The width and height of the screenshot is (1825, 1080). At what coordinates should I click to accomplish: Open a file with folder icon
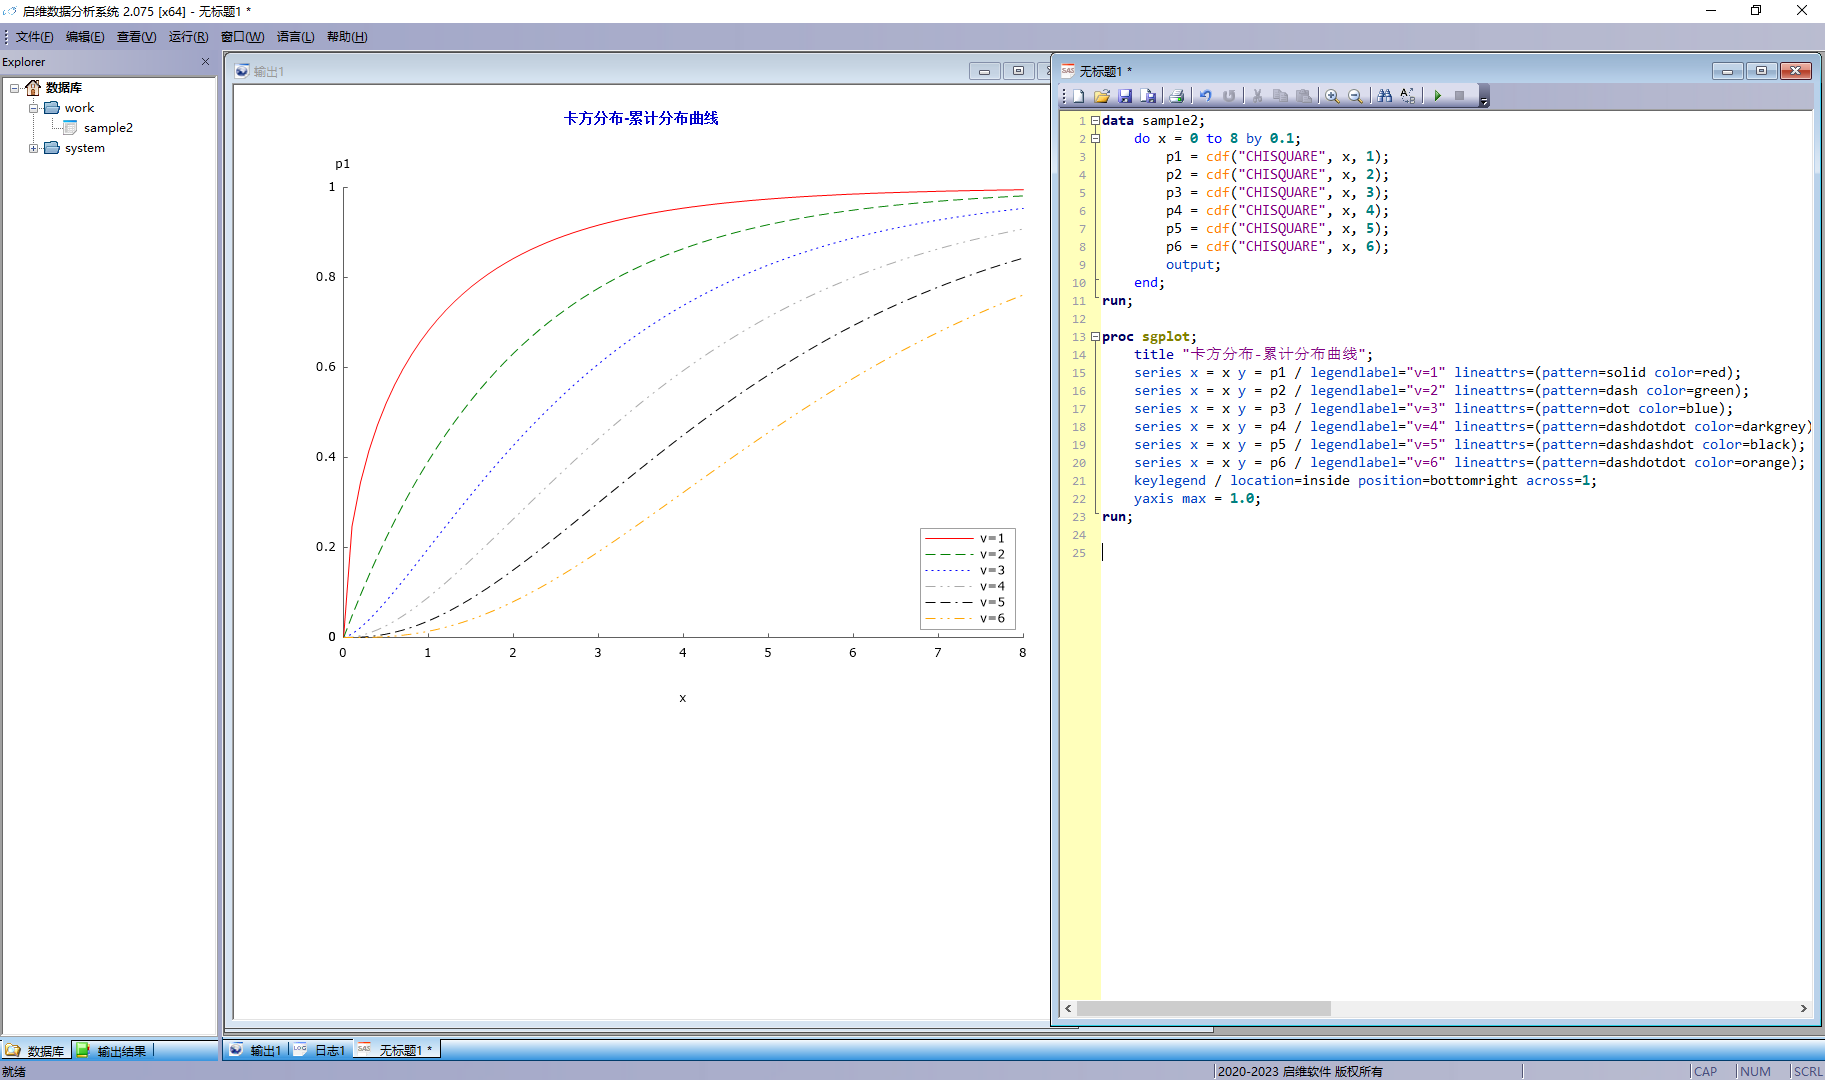tap(1102, 96)
